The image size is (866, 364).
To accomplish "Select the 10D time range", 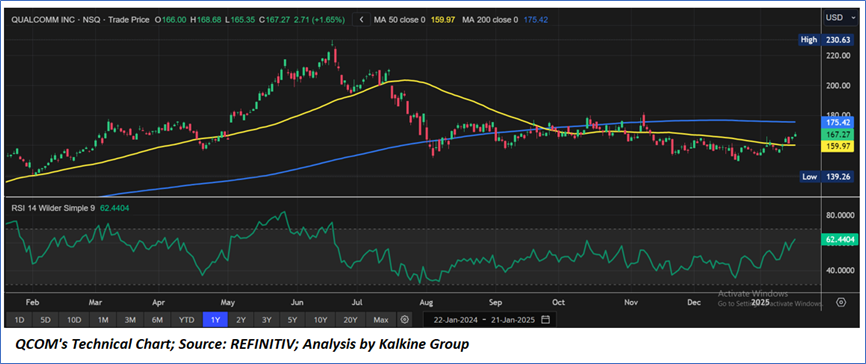I will point(74,319).
